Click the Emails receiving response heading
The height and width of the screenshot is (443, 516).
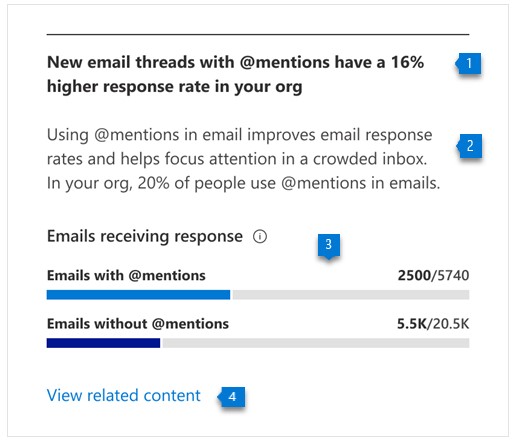click(145, 237)
